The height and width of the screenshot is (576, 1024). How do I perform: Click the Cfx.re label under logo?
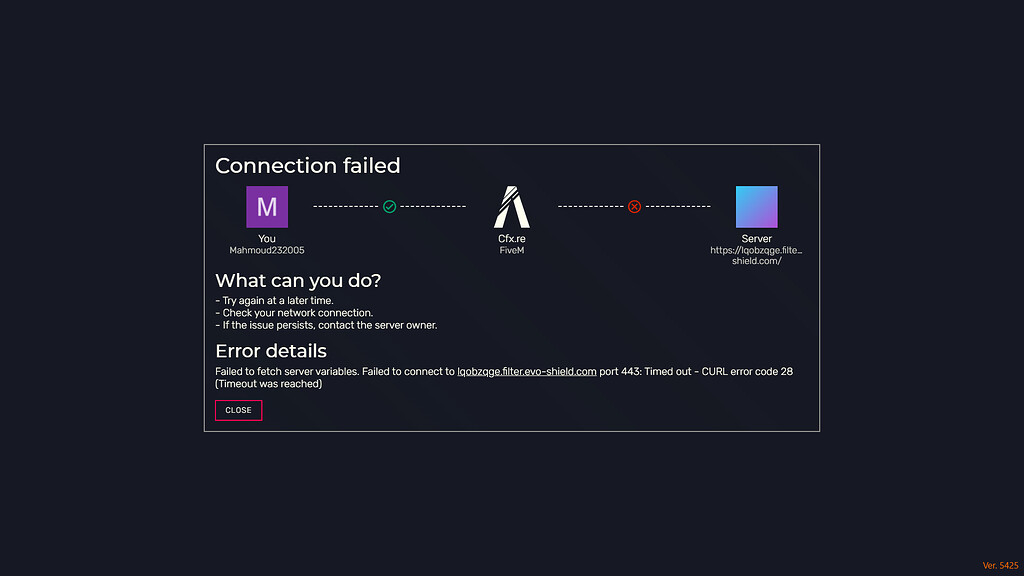pyautogui.click(x=511, y=238)
